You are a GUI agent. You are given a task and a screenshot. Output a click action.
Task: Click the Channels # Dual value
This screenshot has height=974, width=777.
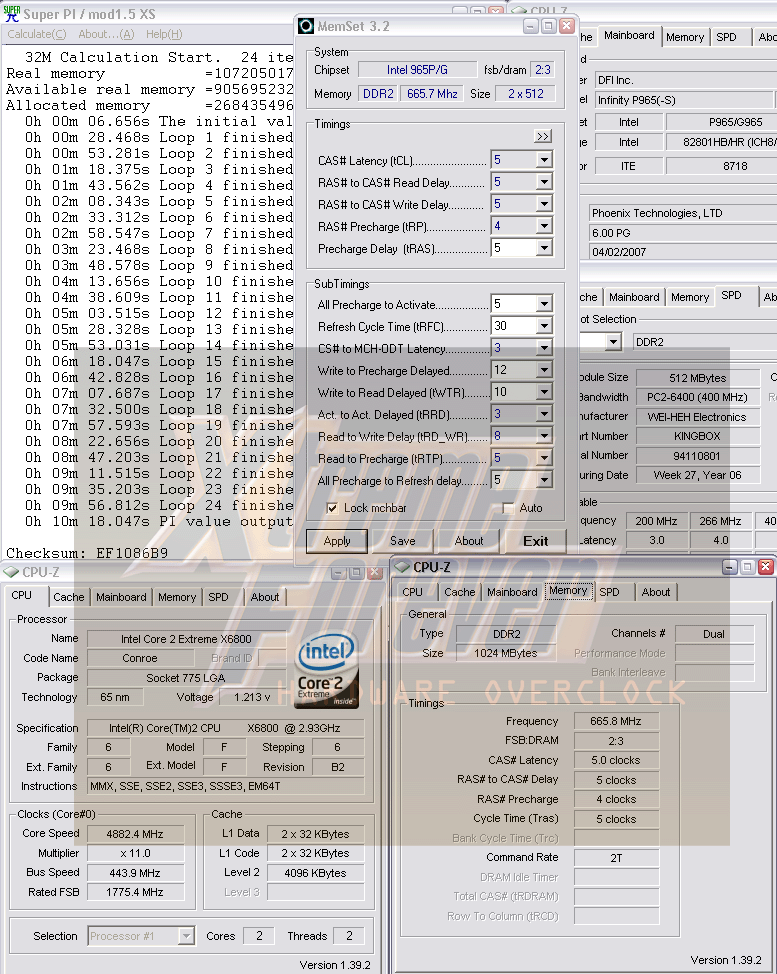714,634
